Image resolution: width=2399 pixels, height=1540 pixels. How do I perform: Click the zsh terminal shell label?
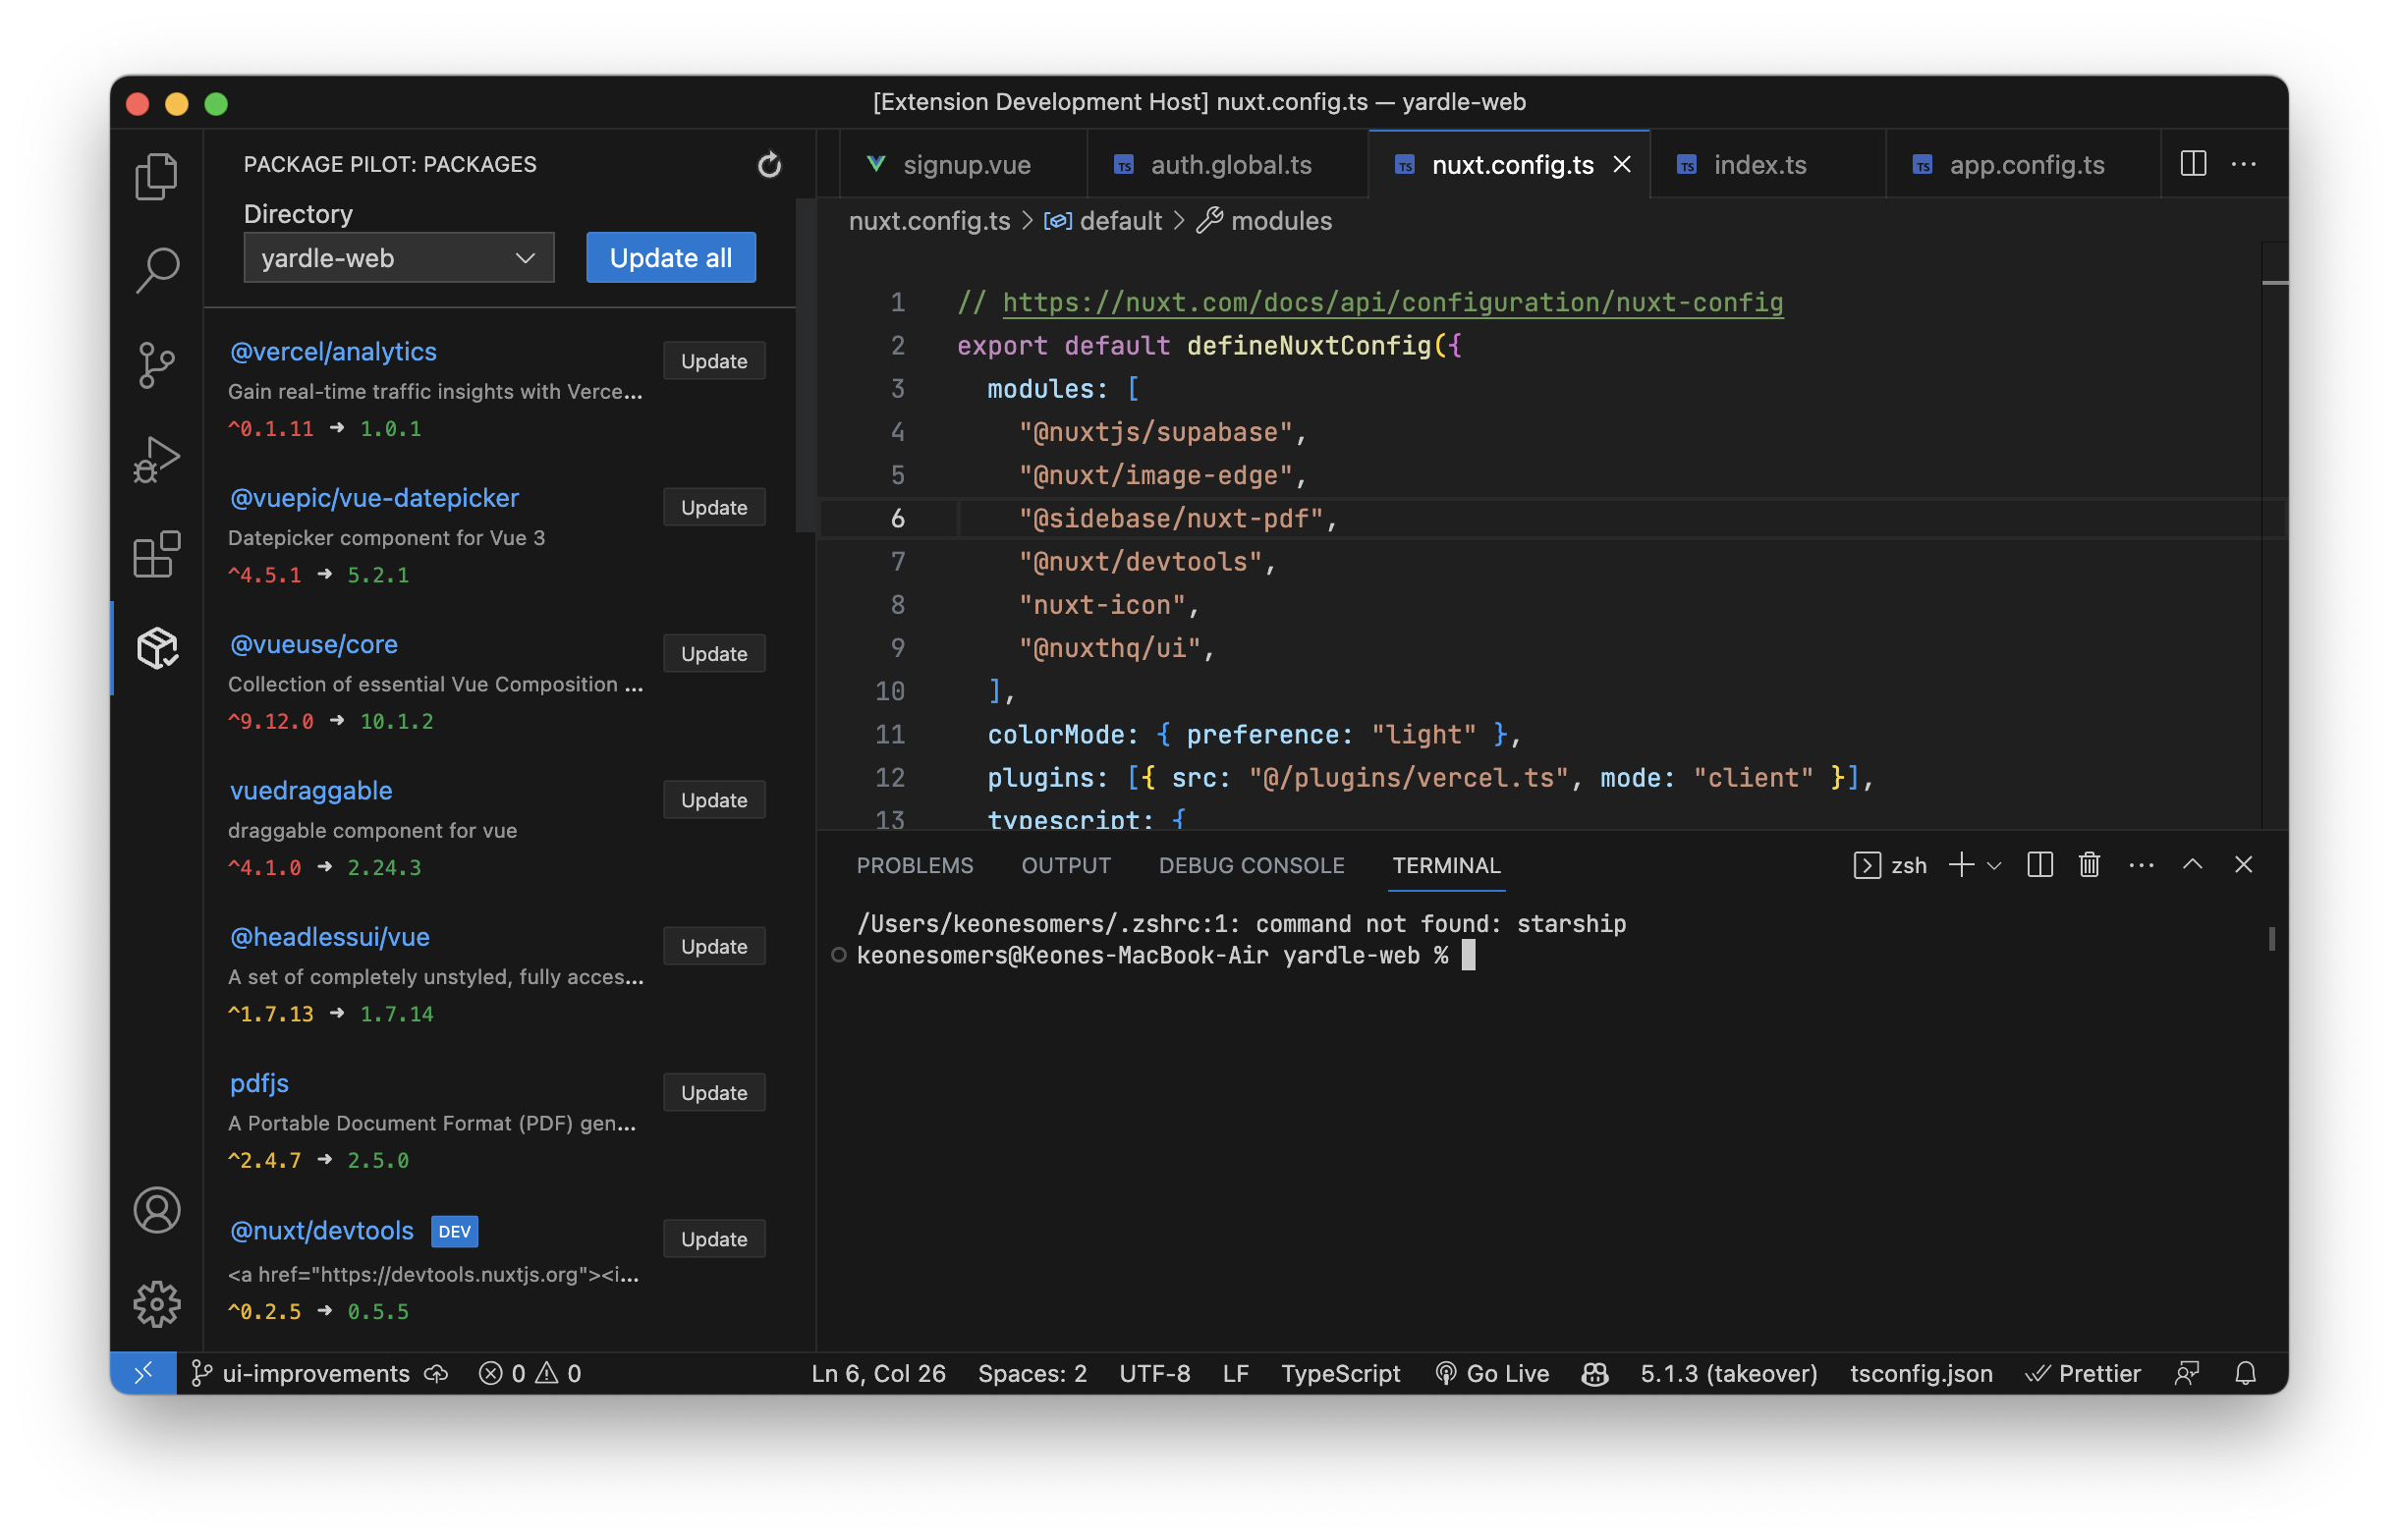[x=1889, y=865]
